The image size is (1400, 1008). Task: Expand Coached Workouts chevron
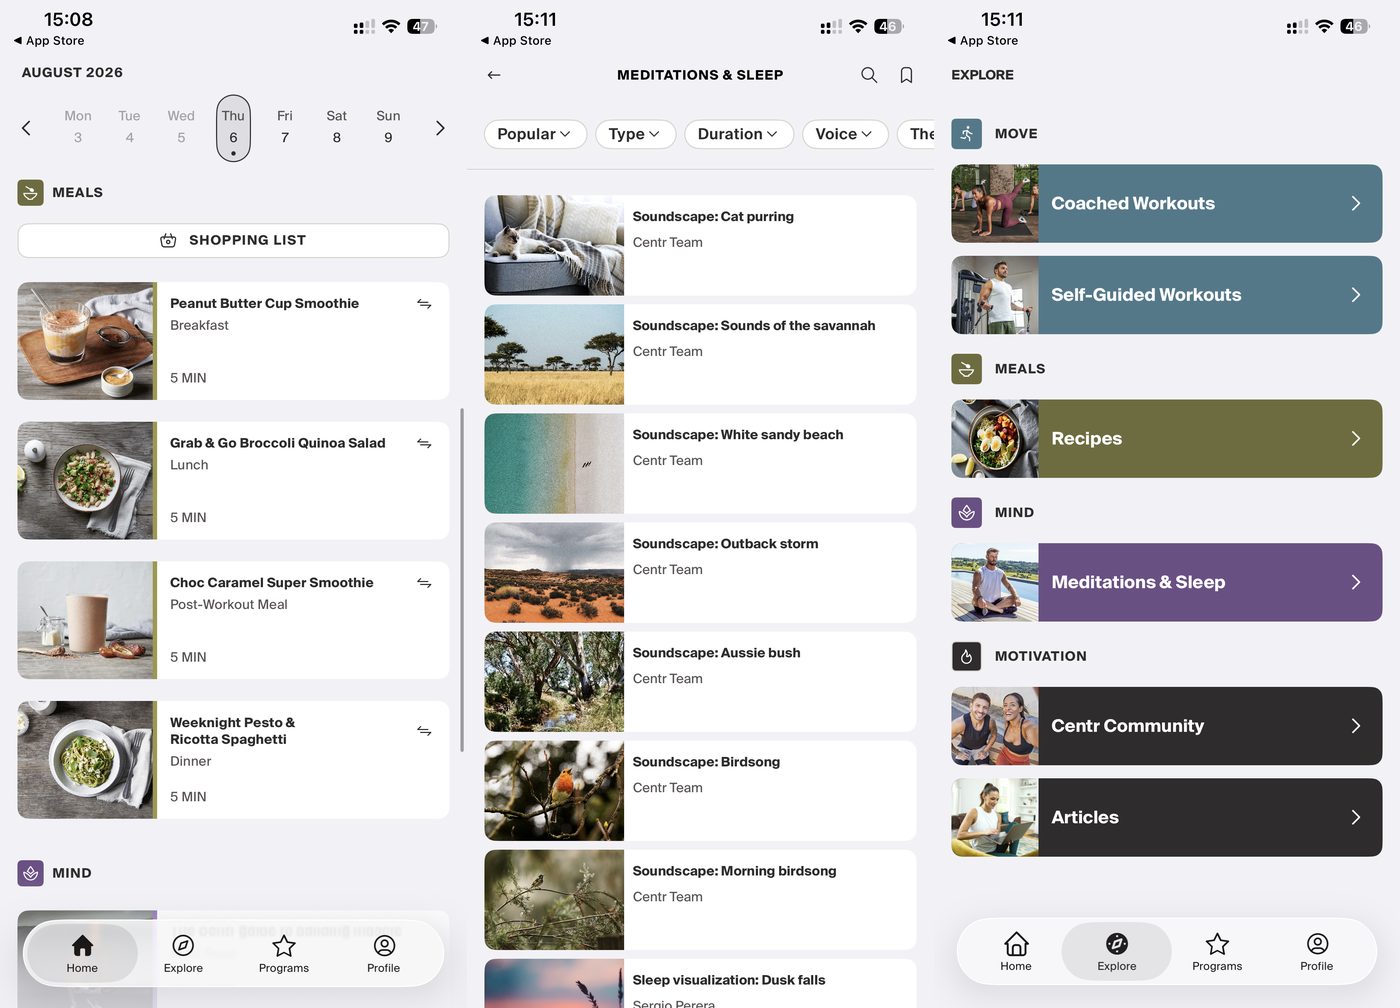pyautogui.click(x=1356, y=204)
